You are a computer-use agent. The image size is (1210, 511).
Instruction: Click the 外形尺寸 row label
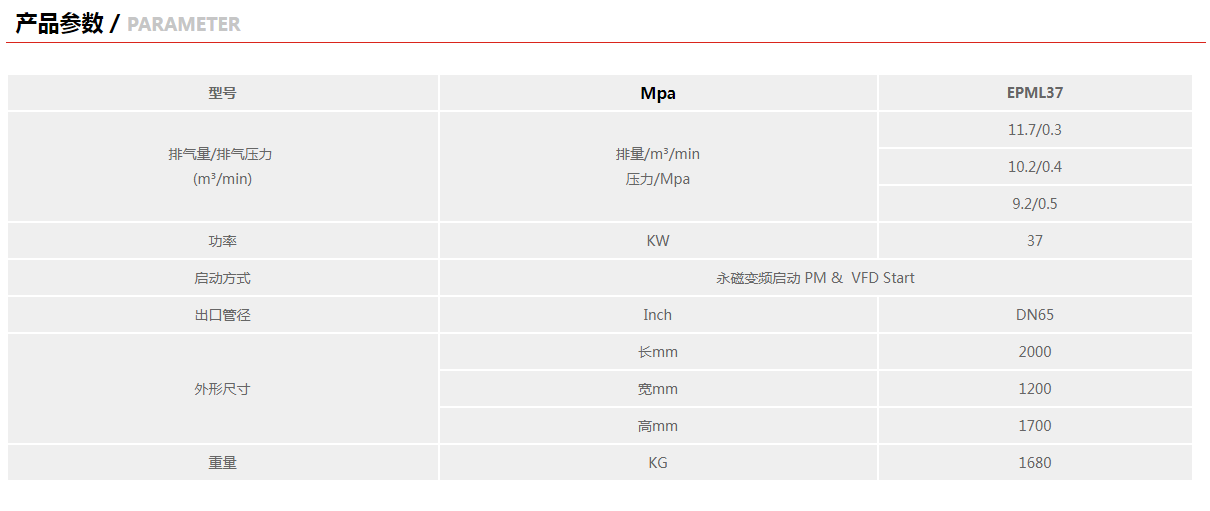tap(222, 389)
